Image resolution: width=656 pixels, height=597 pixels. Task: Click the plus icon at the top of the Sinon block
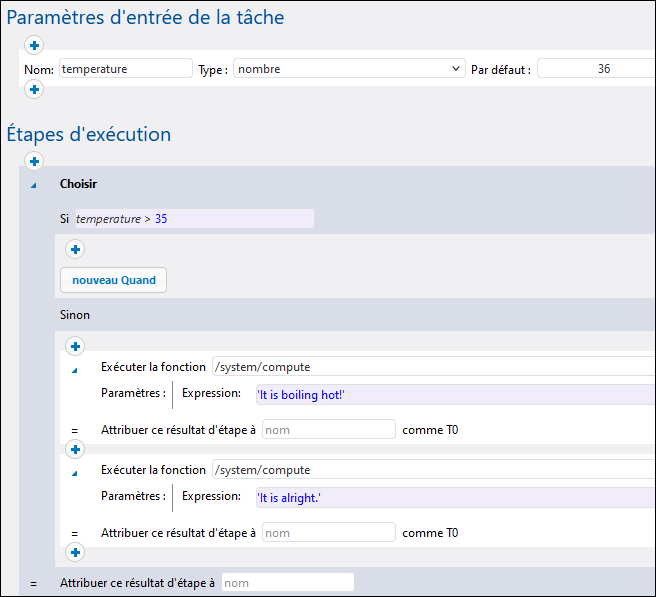coord(74,346)
